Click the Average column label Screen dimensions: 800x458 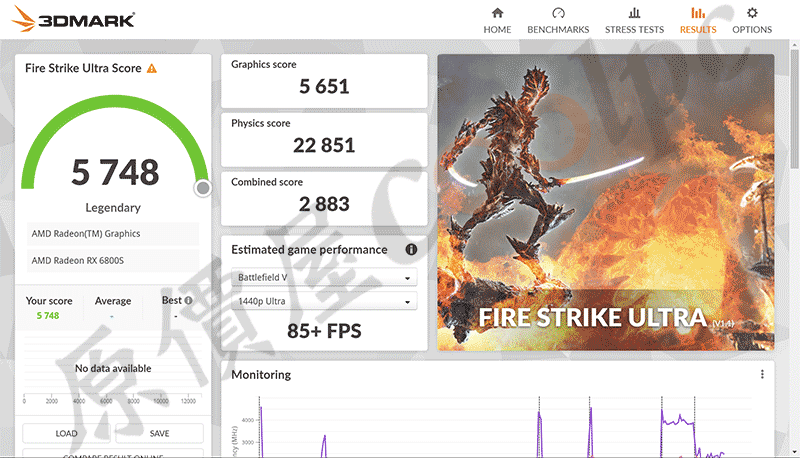(113, 301)
